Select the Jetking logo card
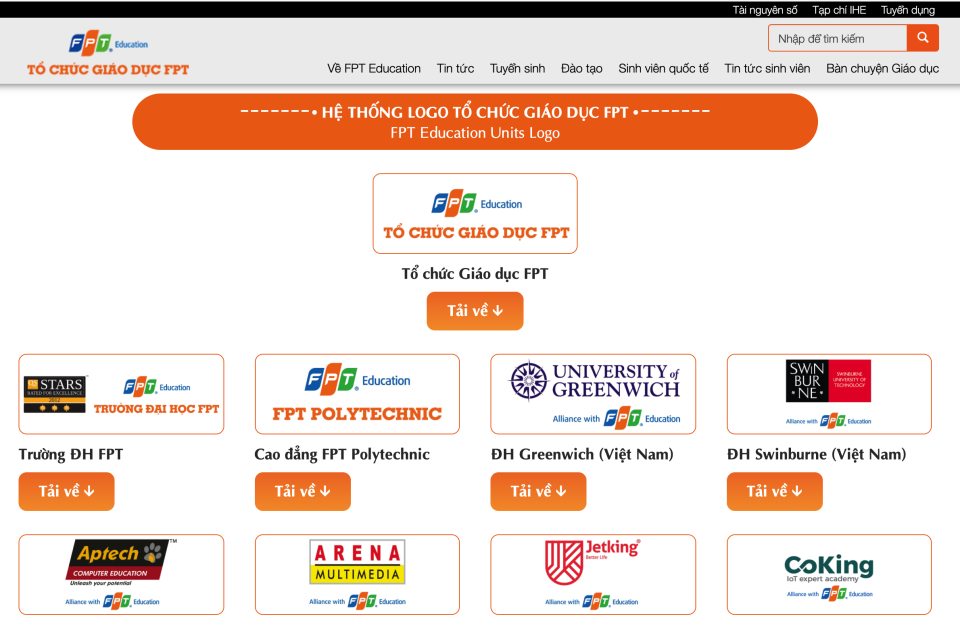This screenshot has height=627, width=960. 593,574
